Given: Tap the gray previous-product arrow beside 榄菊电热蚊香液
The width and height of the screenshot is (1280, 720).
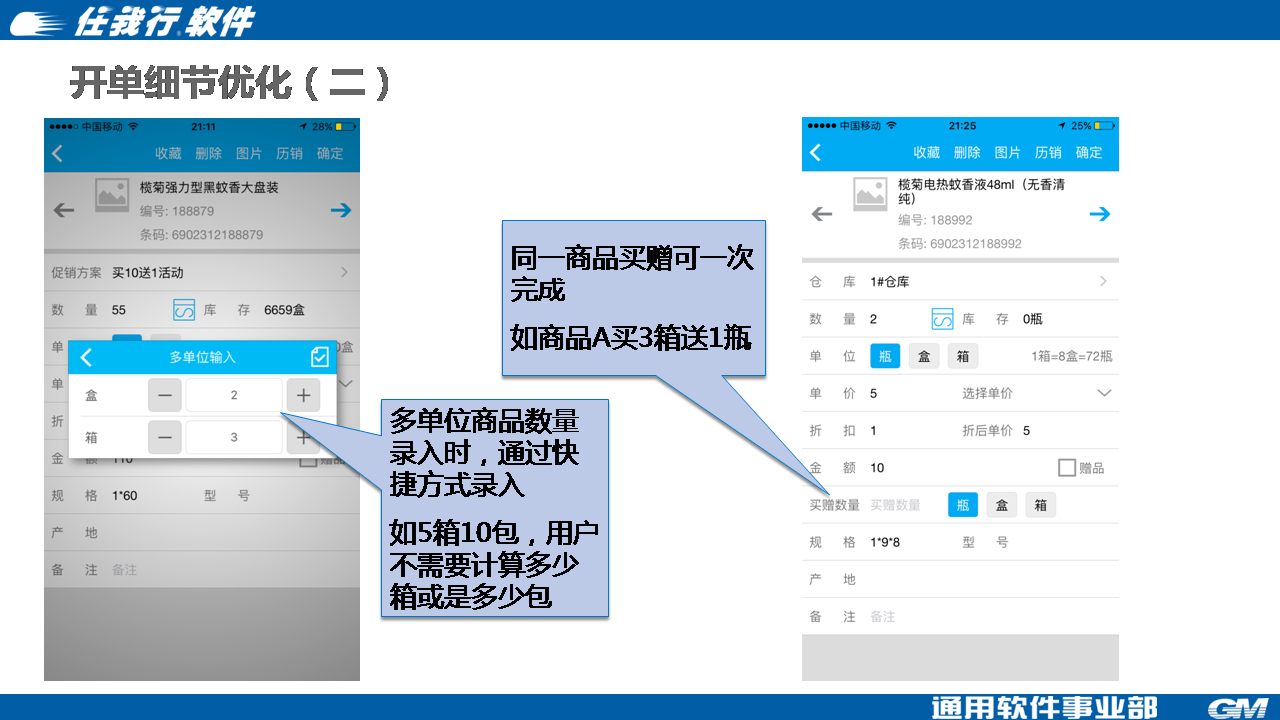Looking at the screenshot, I should point(822,214).
